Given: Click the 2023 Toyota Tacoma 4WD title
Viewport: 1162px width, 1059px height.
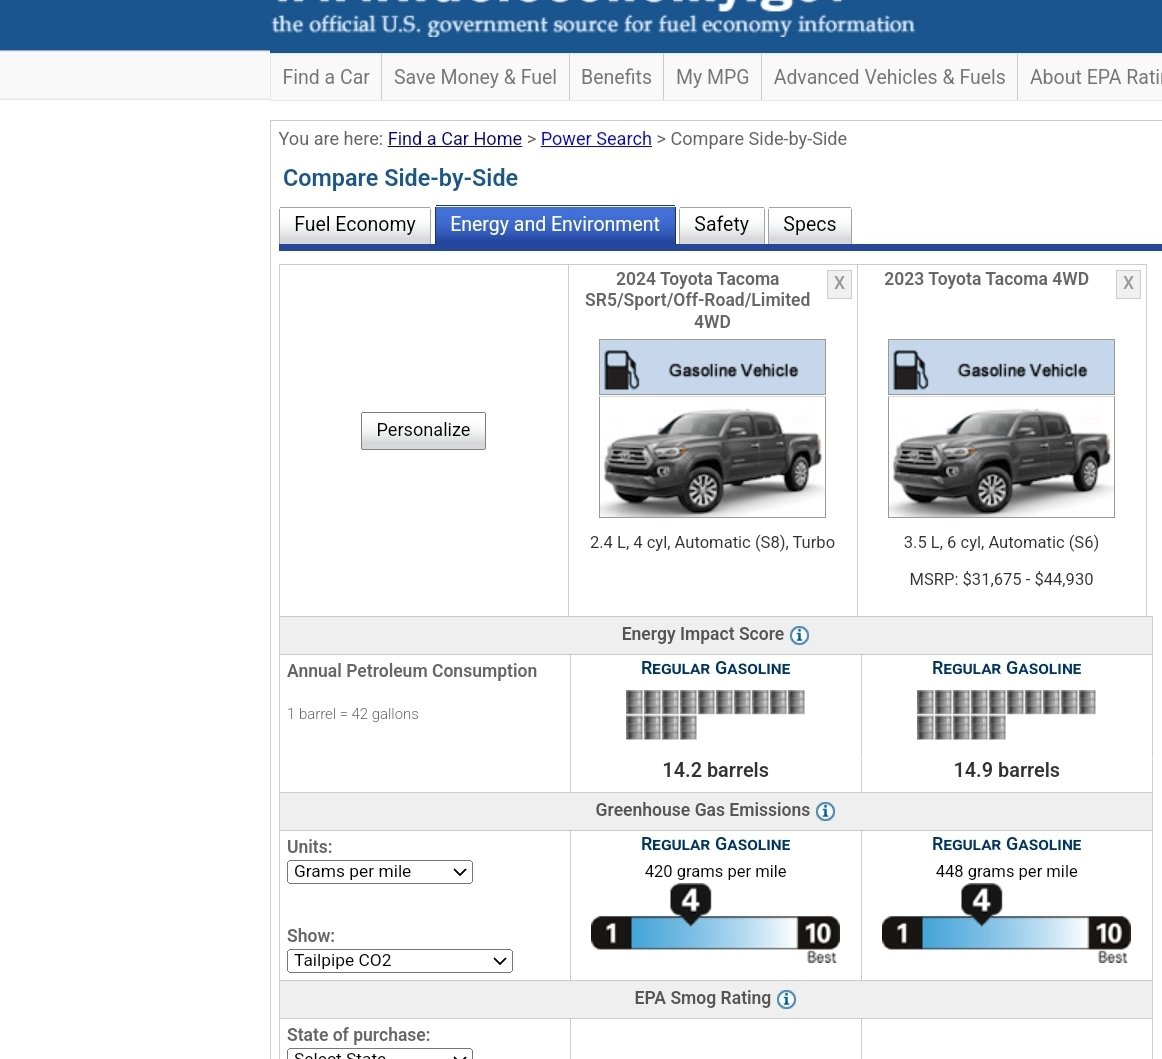Looking at the screenshot, I should pos(986,279).
